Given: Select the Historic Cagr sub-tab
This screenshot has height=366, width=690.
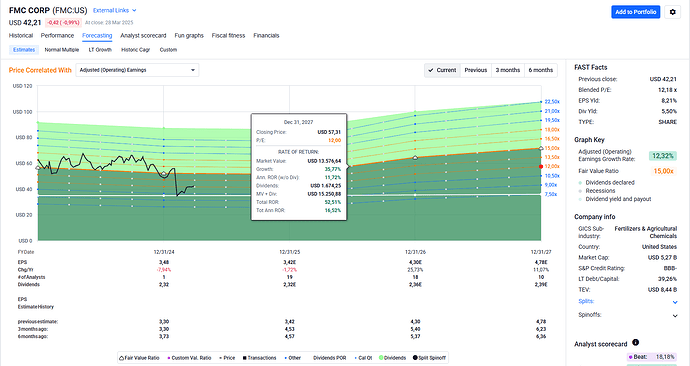Looking at the screenshot, I should point(136,50).
